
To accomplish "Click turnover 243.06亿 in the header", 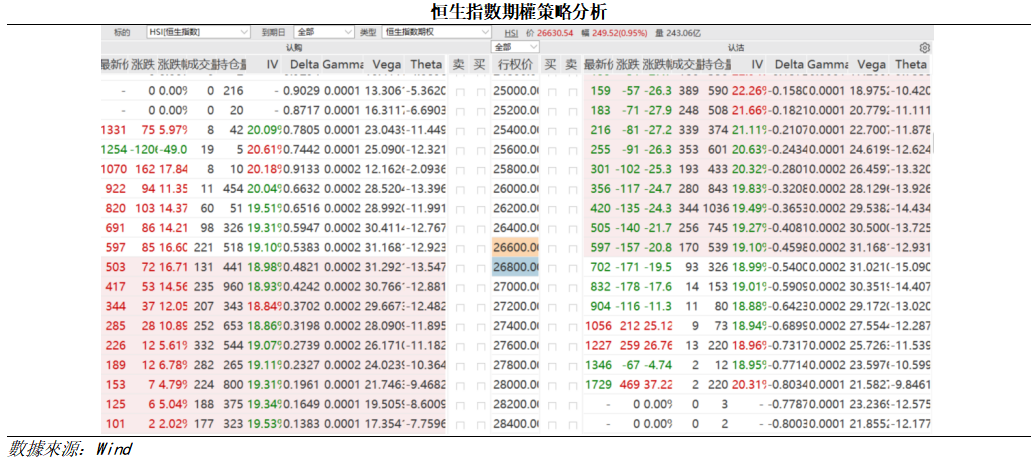I will [x=682, y=32].
